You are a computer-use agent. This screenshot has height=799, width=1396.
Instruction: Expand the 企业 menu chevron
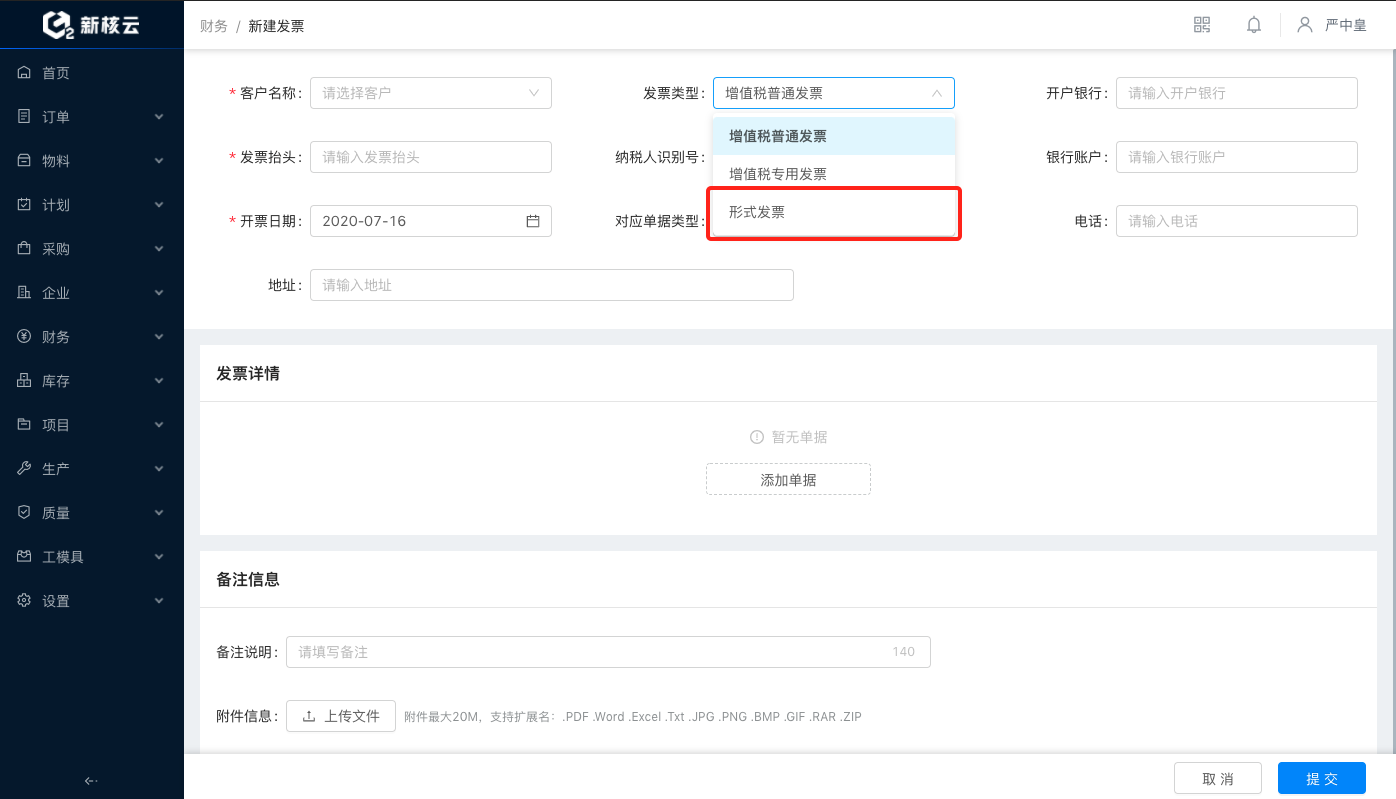point(159,293)
